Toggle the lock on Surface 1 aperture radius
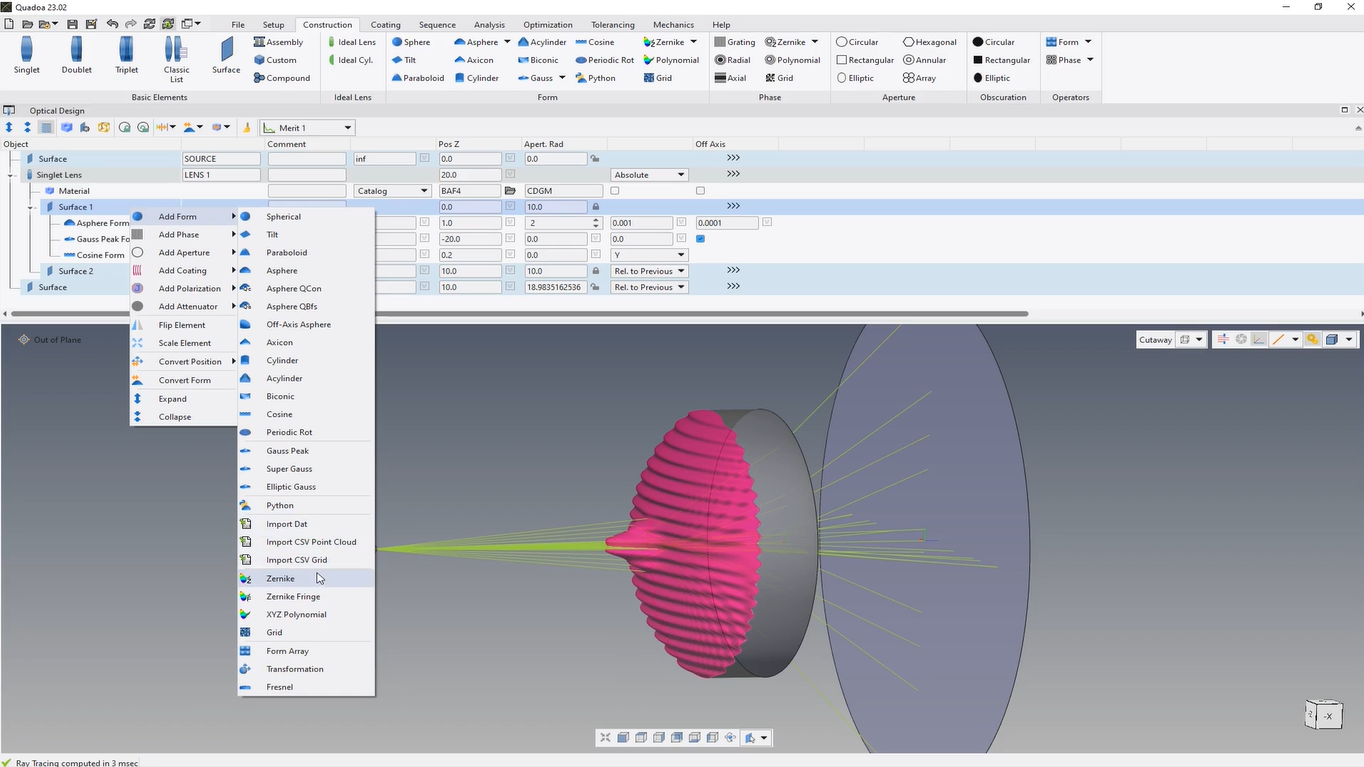The image size is (1364, 767). point(595,207)
